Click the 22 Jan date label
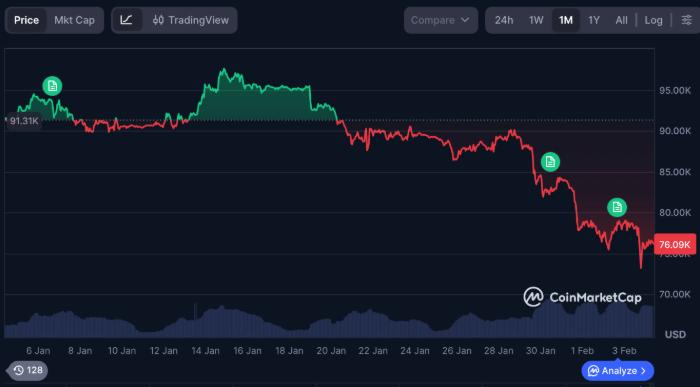This screenshot has height=387, width=700. 373,351
